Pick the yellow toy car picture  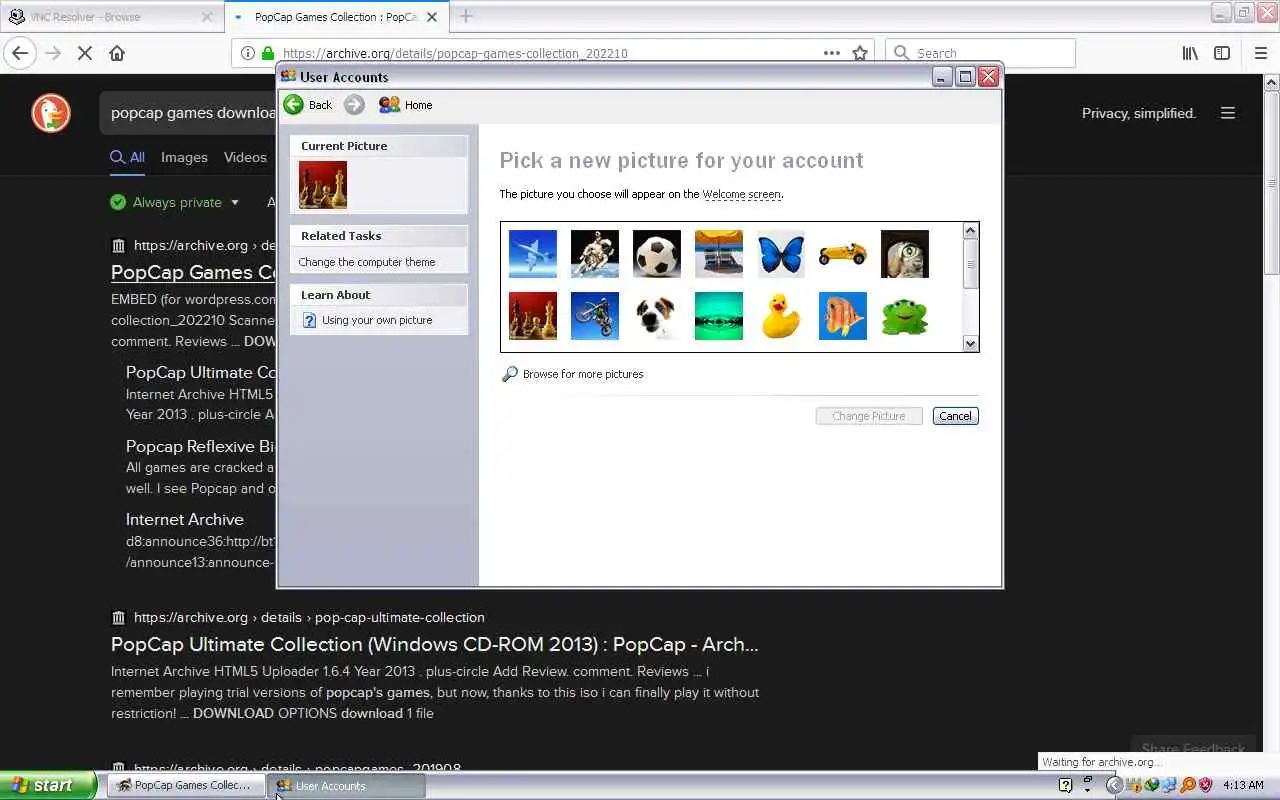(x=843, y=254)
